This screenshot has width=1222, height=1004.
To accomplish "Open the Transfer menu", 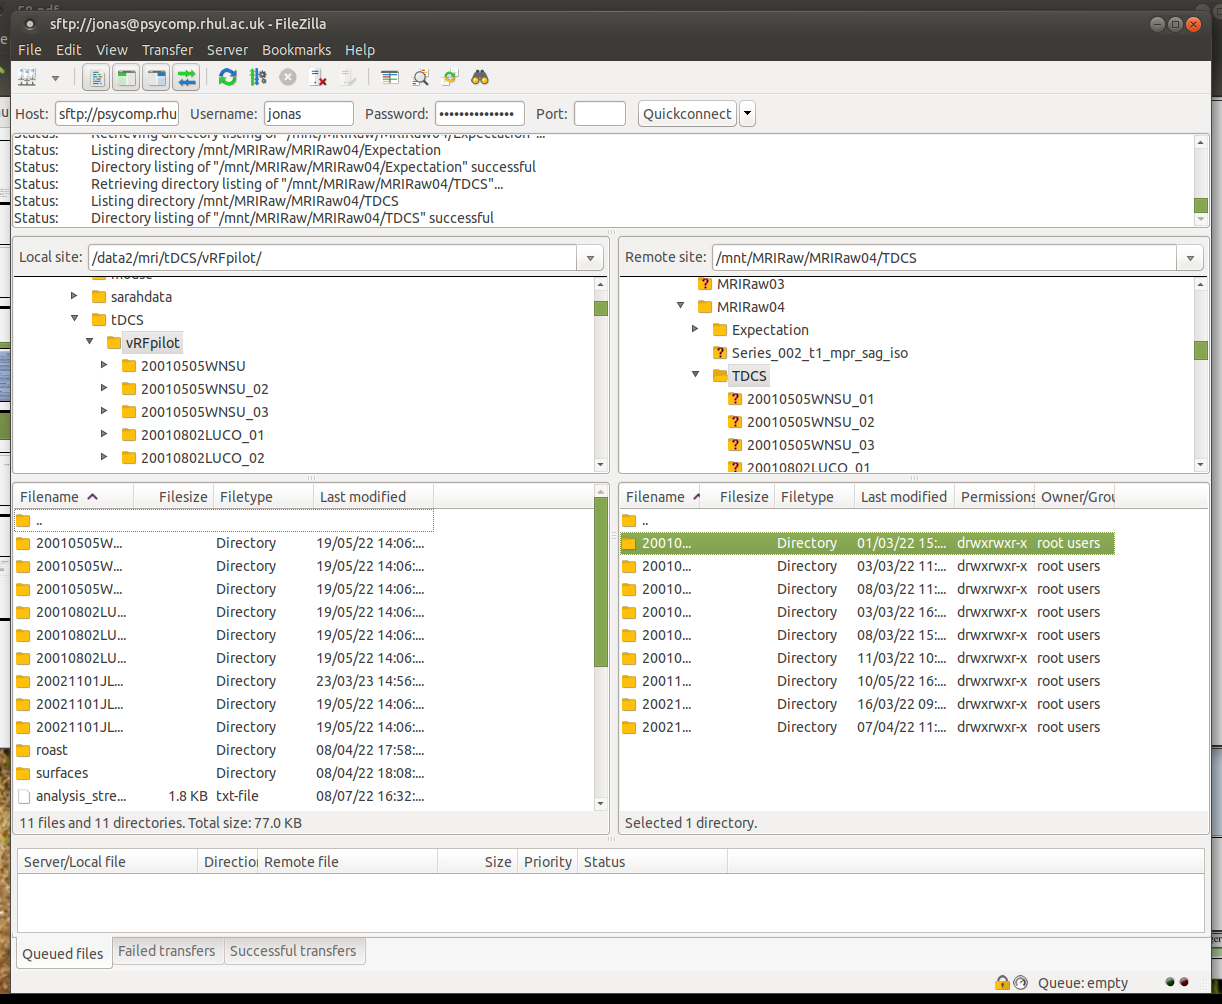I will (167, 50).
